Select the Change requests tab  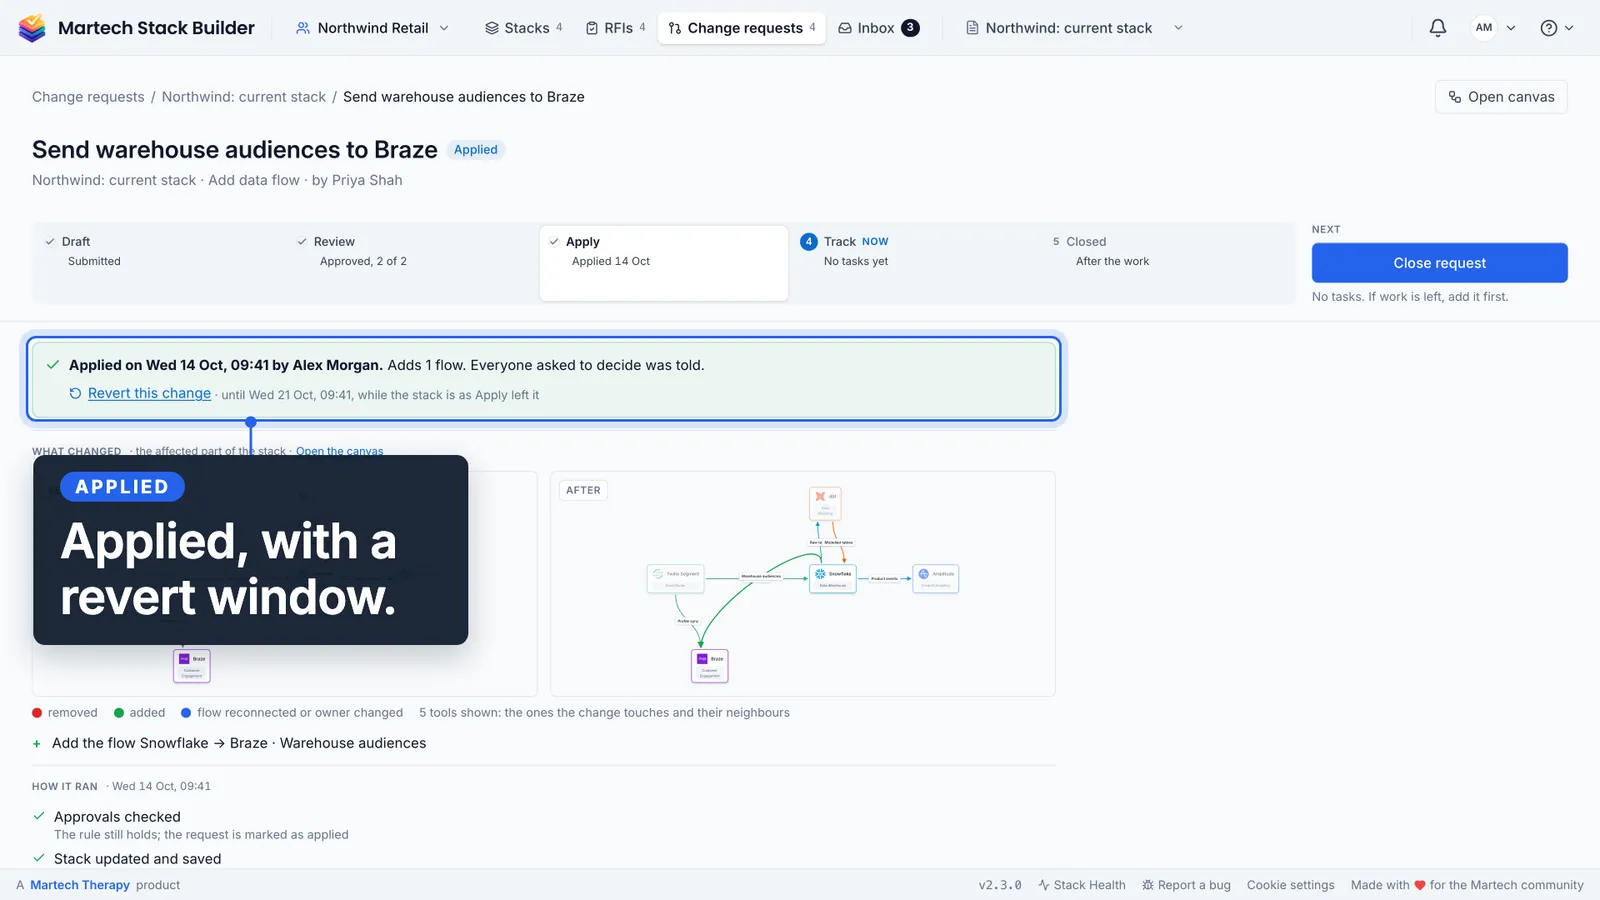[742, 28]
